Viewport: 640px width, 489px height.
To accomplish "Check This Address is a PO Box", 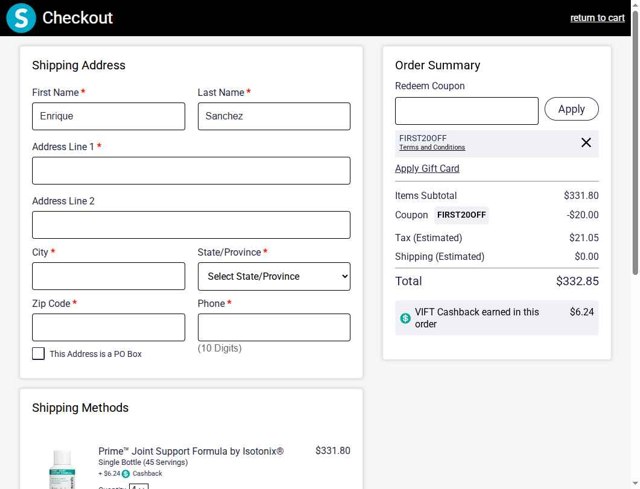I will (x=38, y=353).
